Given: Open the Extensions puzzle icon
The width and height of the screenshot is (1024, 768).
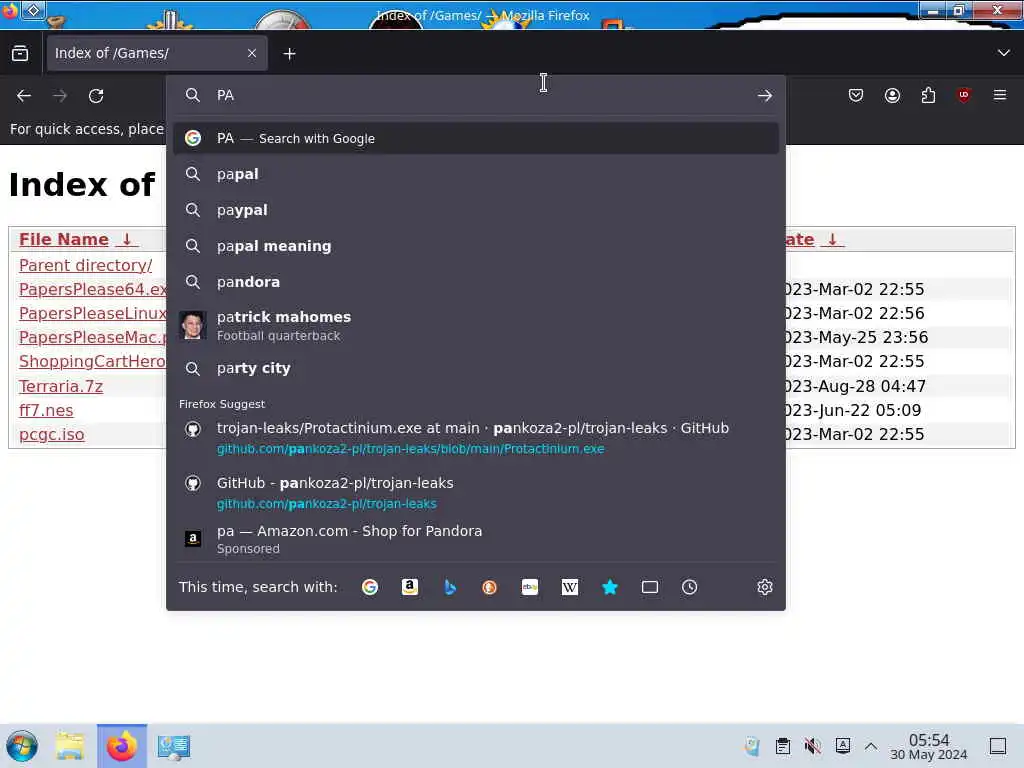Looking at the screenshot, I should coord(928,96).
